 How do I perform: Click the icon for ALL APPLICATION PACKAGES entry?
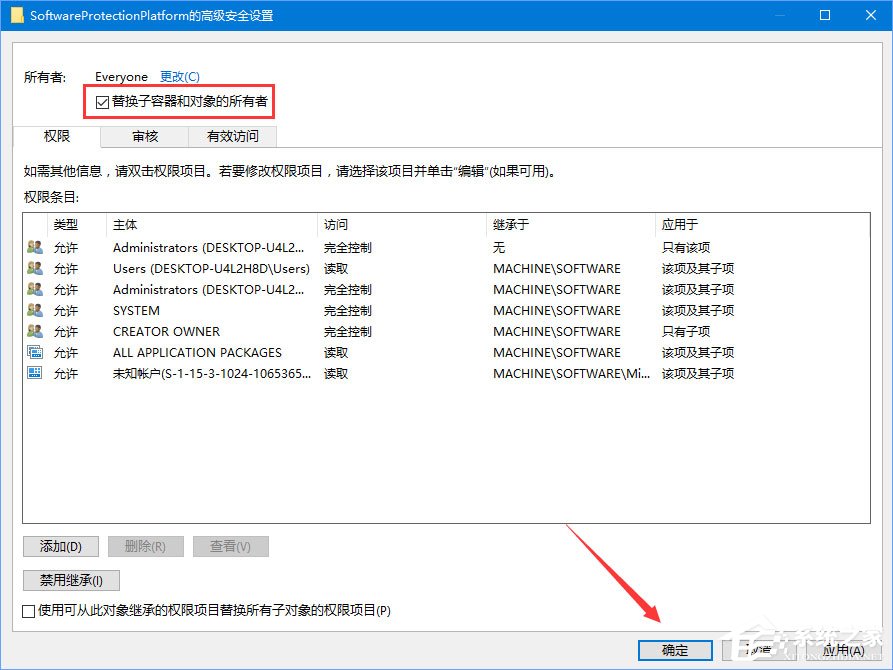33,352
